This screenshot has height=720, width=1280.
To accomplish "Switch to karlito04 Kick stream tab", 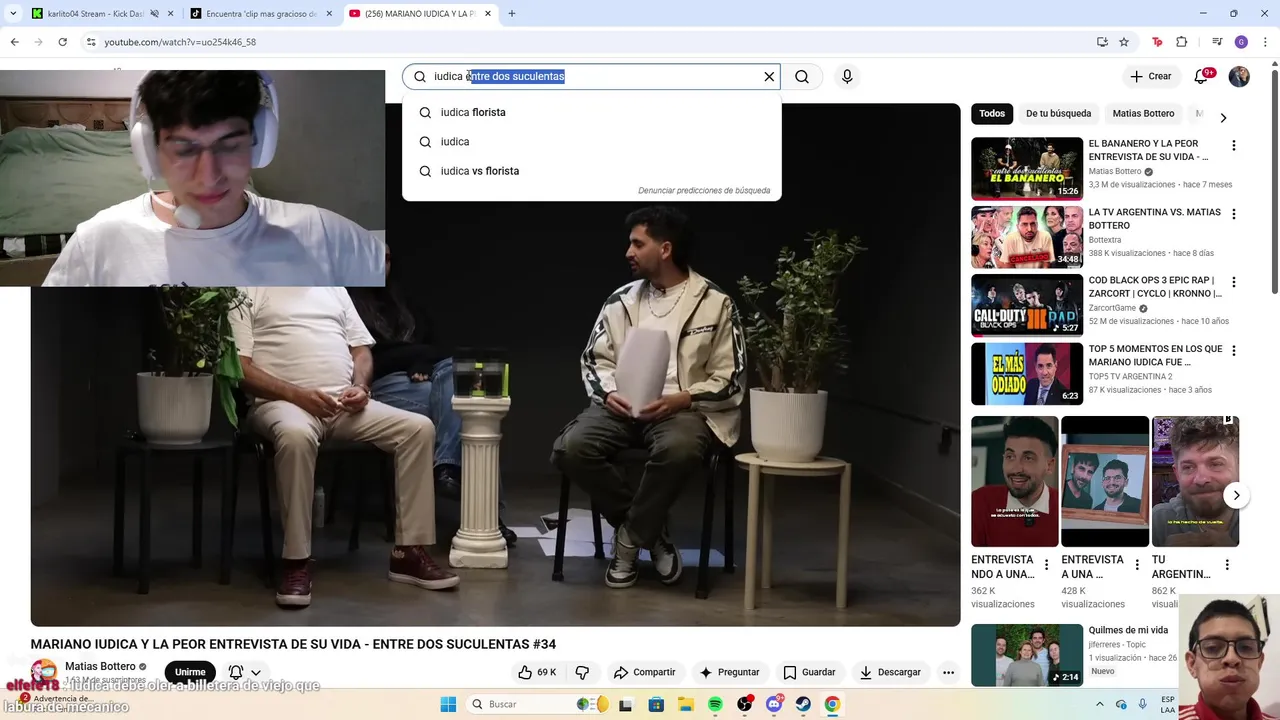I will coord(90,14).
